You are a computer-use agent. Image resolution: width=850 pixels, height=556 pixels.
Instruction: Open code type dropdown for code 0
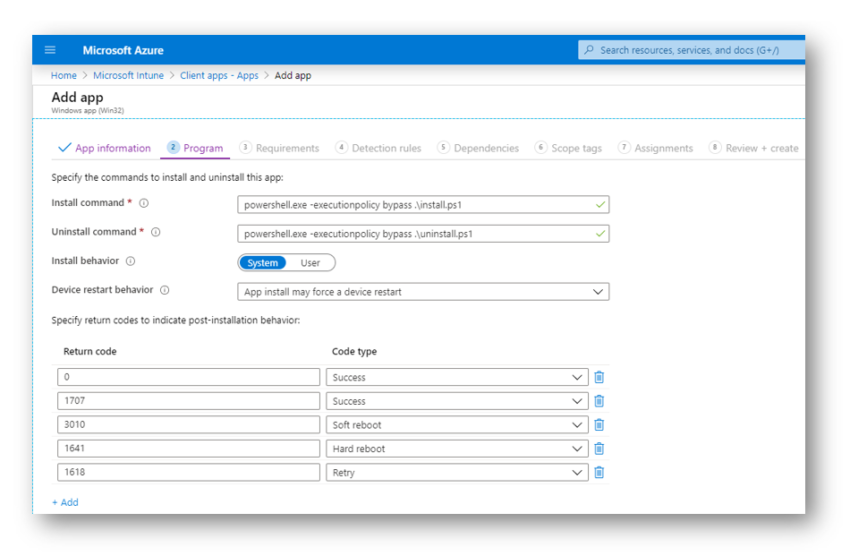[x=457, y=377]
